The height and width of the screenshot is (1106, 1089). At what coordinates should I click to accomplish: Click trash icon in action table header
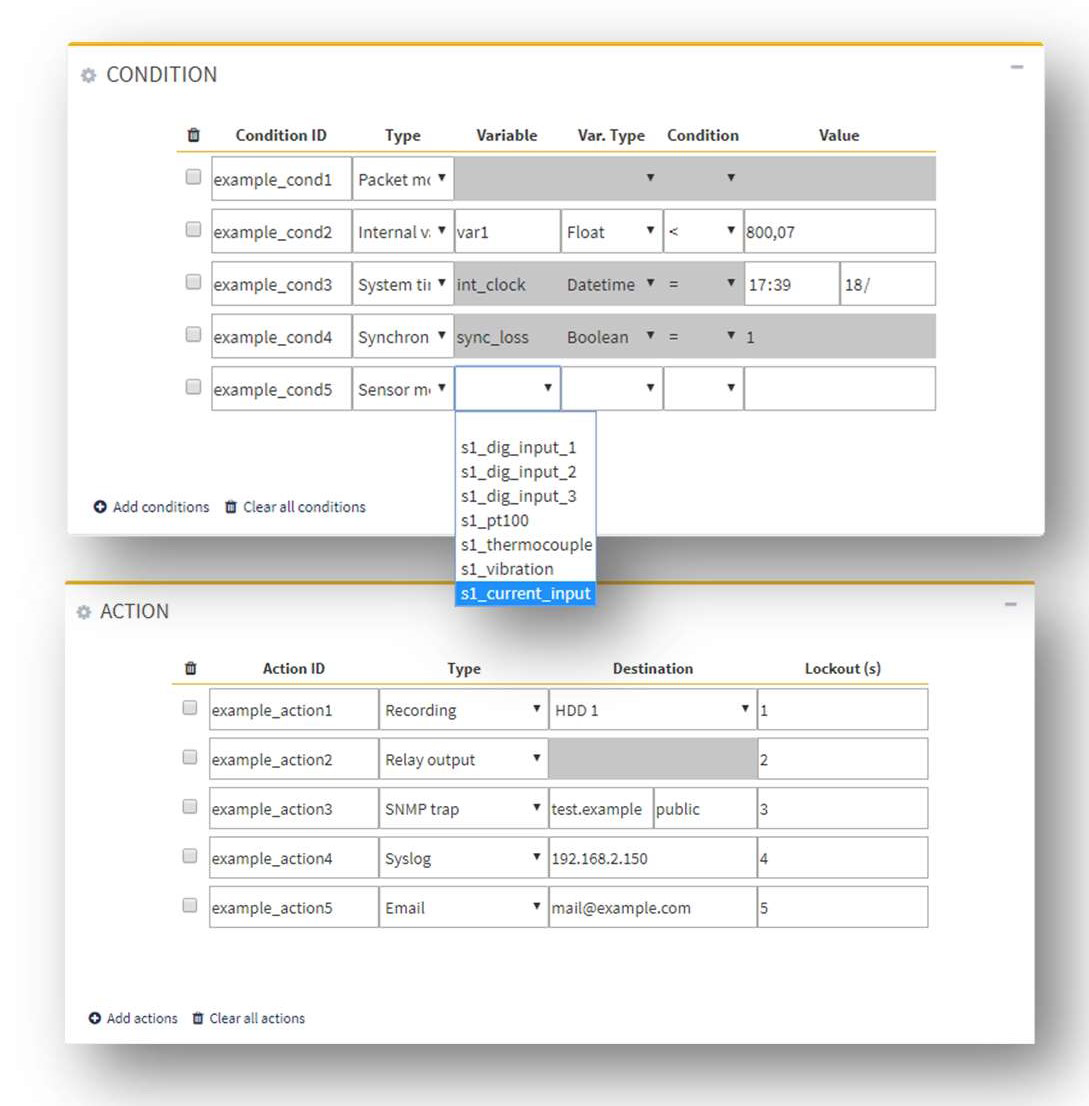(191, 669)
